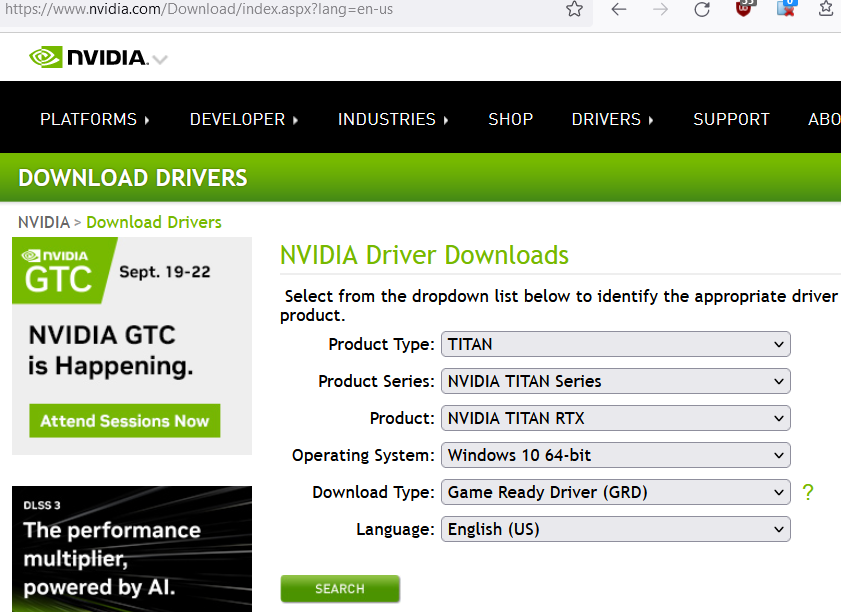Click the 'NVIDIA GTC is Happening.' text
Image resolution: width=841 pixels, height=612 pixels.
[x=110, y=350]
